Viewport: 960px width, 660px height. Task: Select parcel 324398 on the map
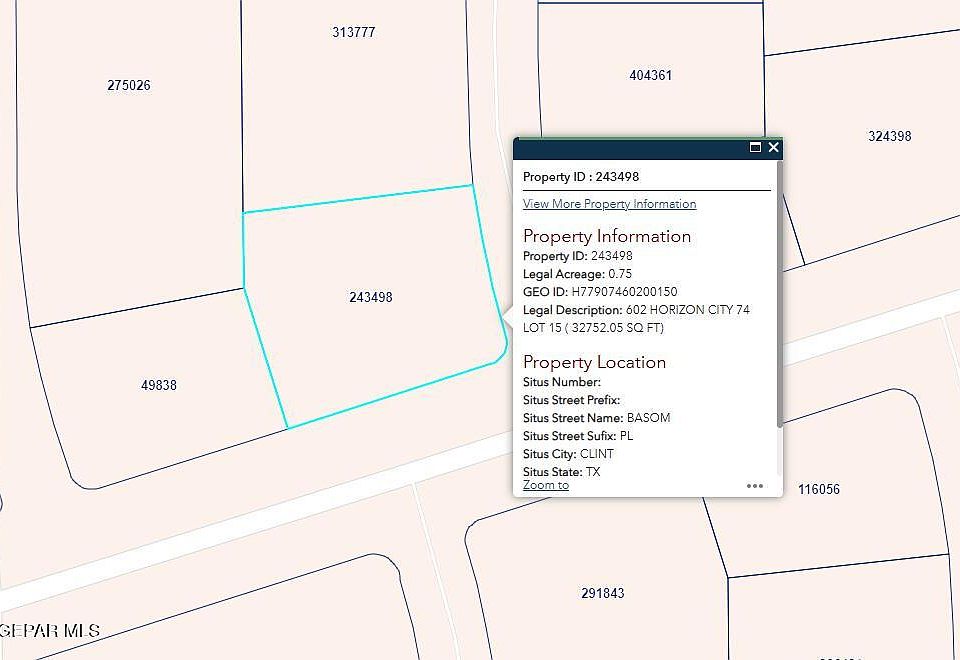tap(890, 136)
